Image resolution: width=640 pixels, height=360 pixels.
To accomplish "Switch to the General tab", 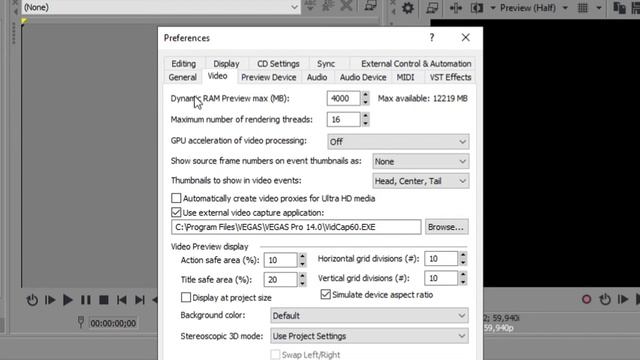I will coord(182,77).
